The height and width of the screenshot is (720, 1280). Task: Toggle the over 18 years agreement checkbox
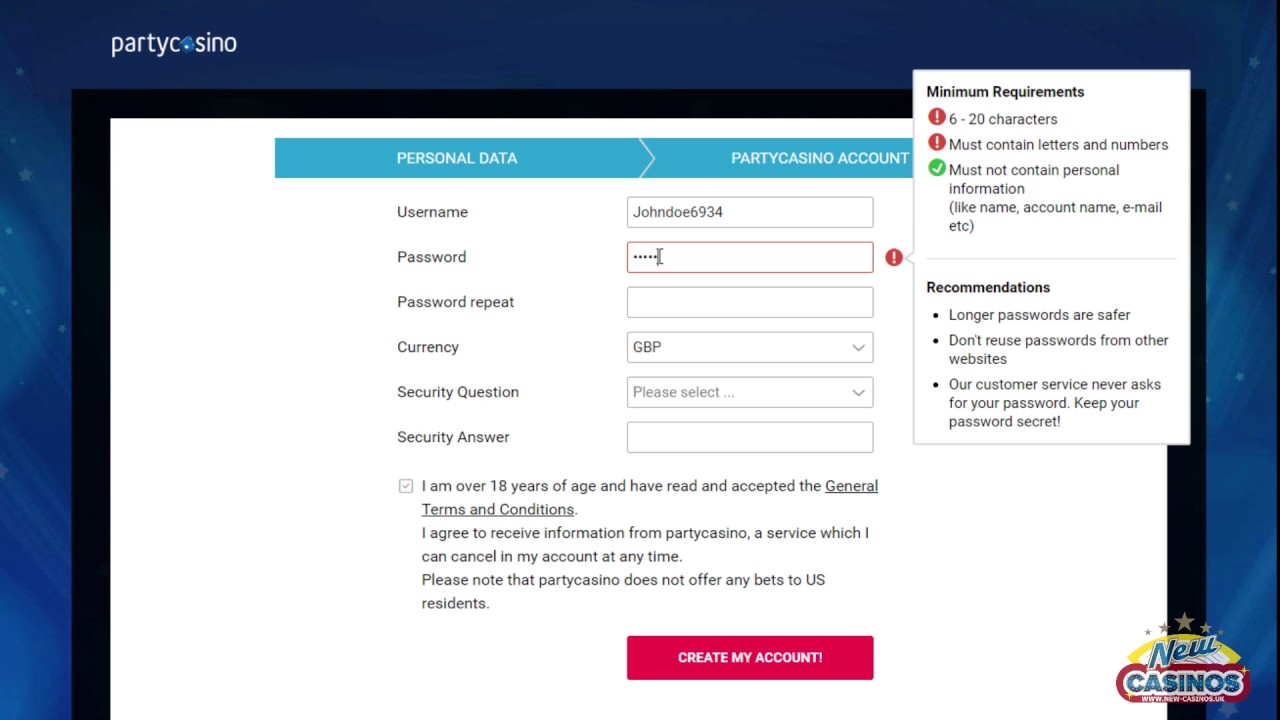[405, 486]
